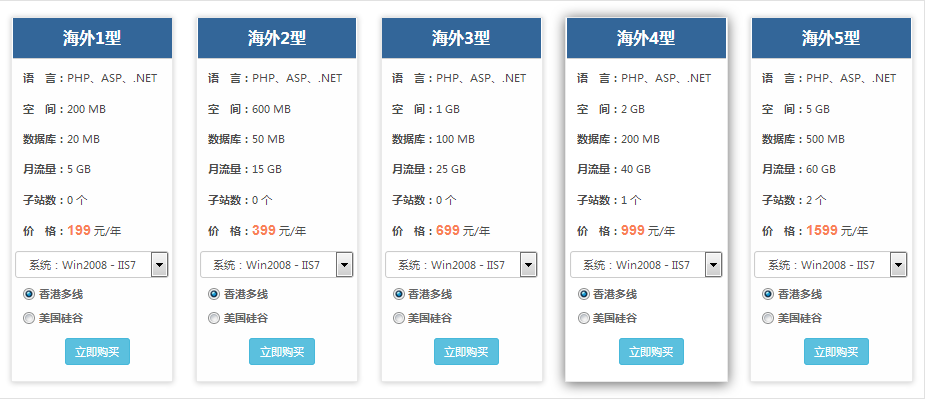Click the 60 GB monthly traffic value
The width and height of the screenshot is (927, 400).
point(821,170)
